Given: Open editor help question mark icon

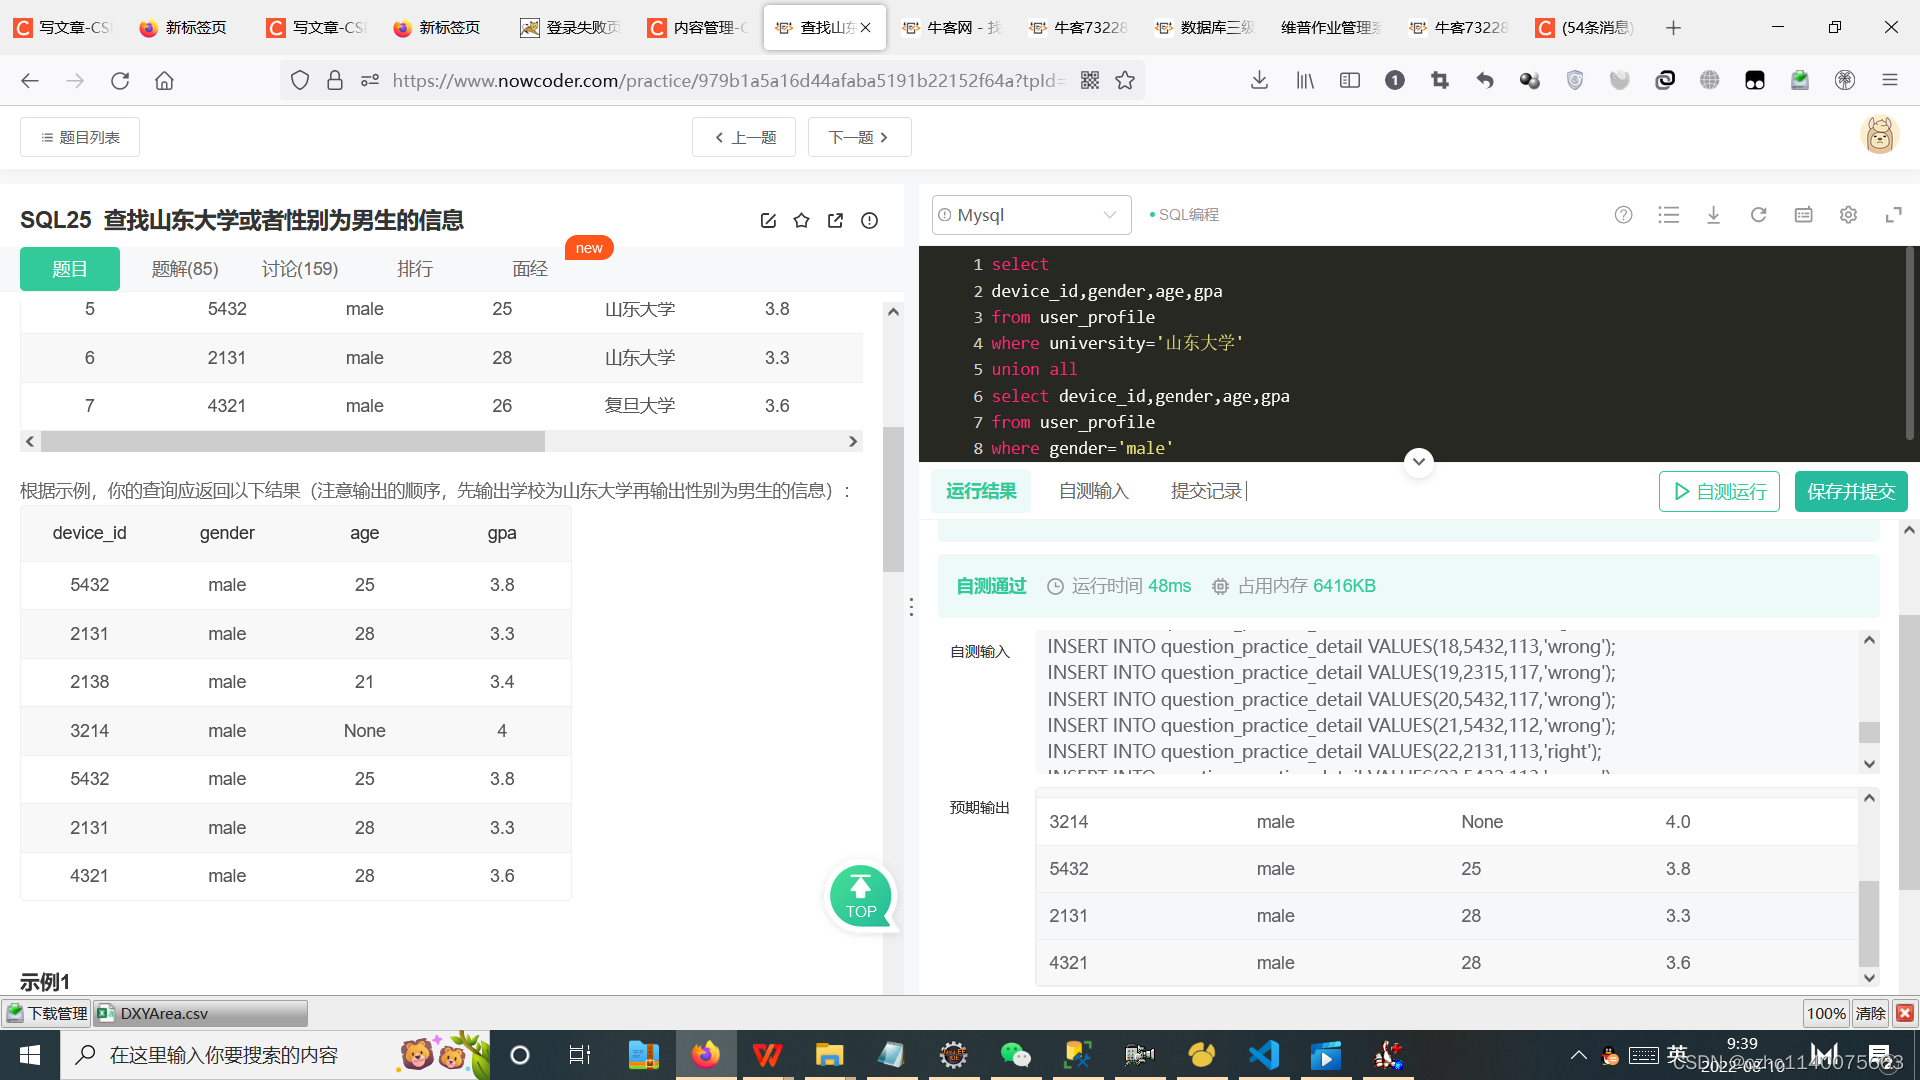Looking at the screenshot, I should coord(1624,215).
